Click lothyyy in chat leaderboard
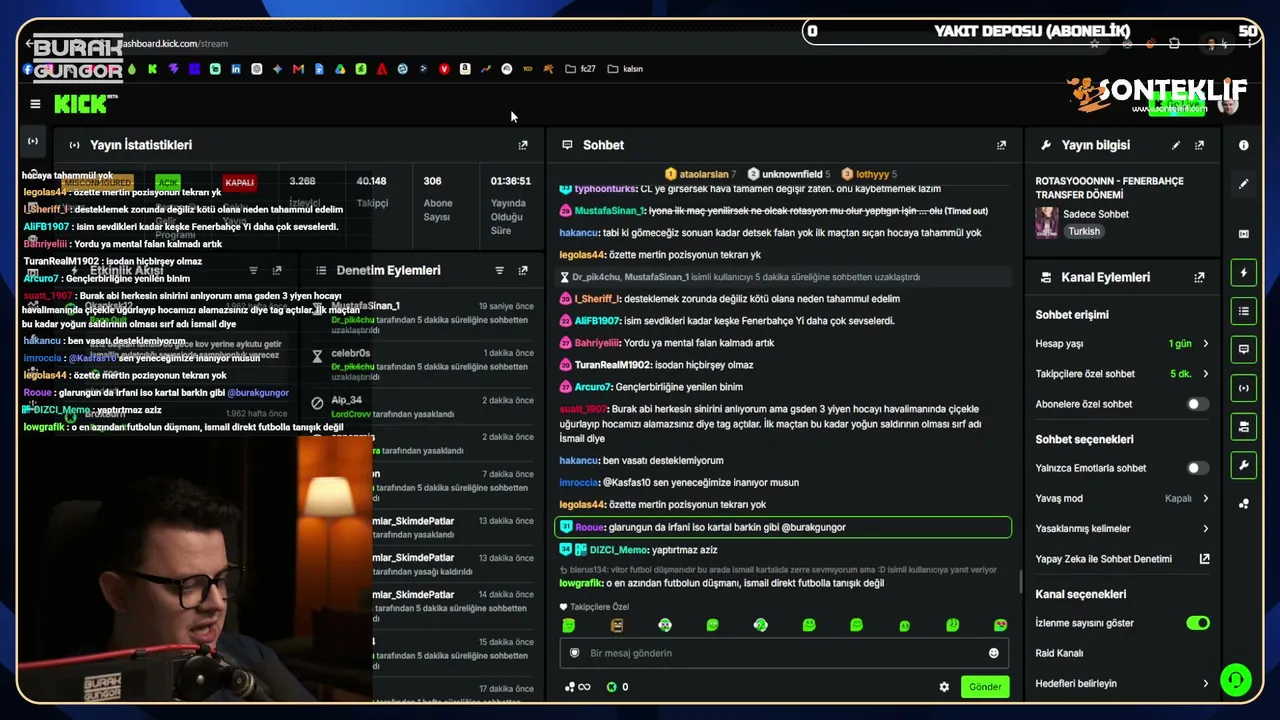 tap(872, 174)
